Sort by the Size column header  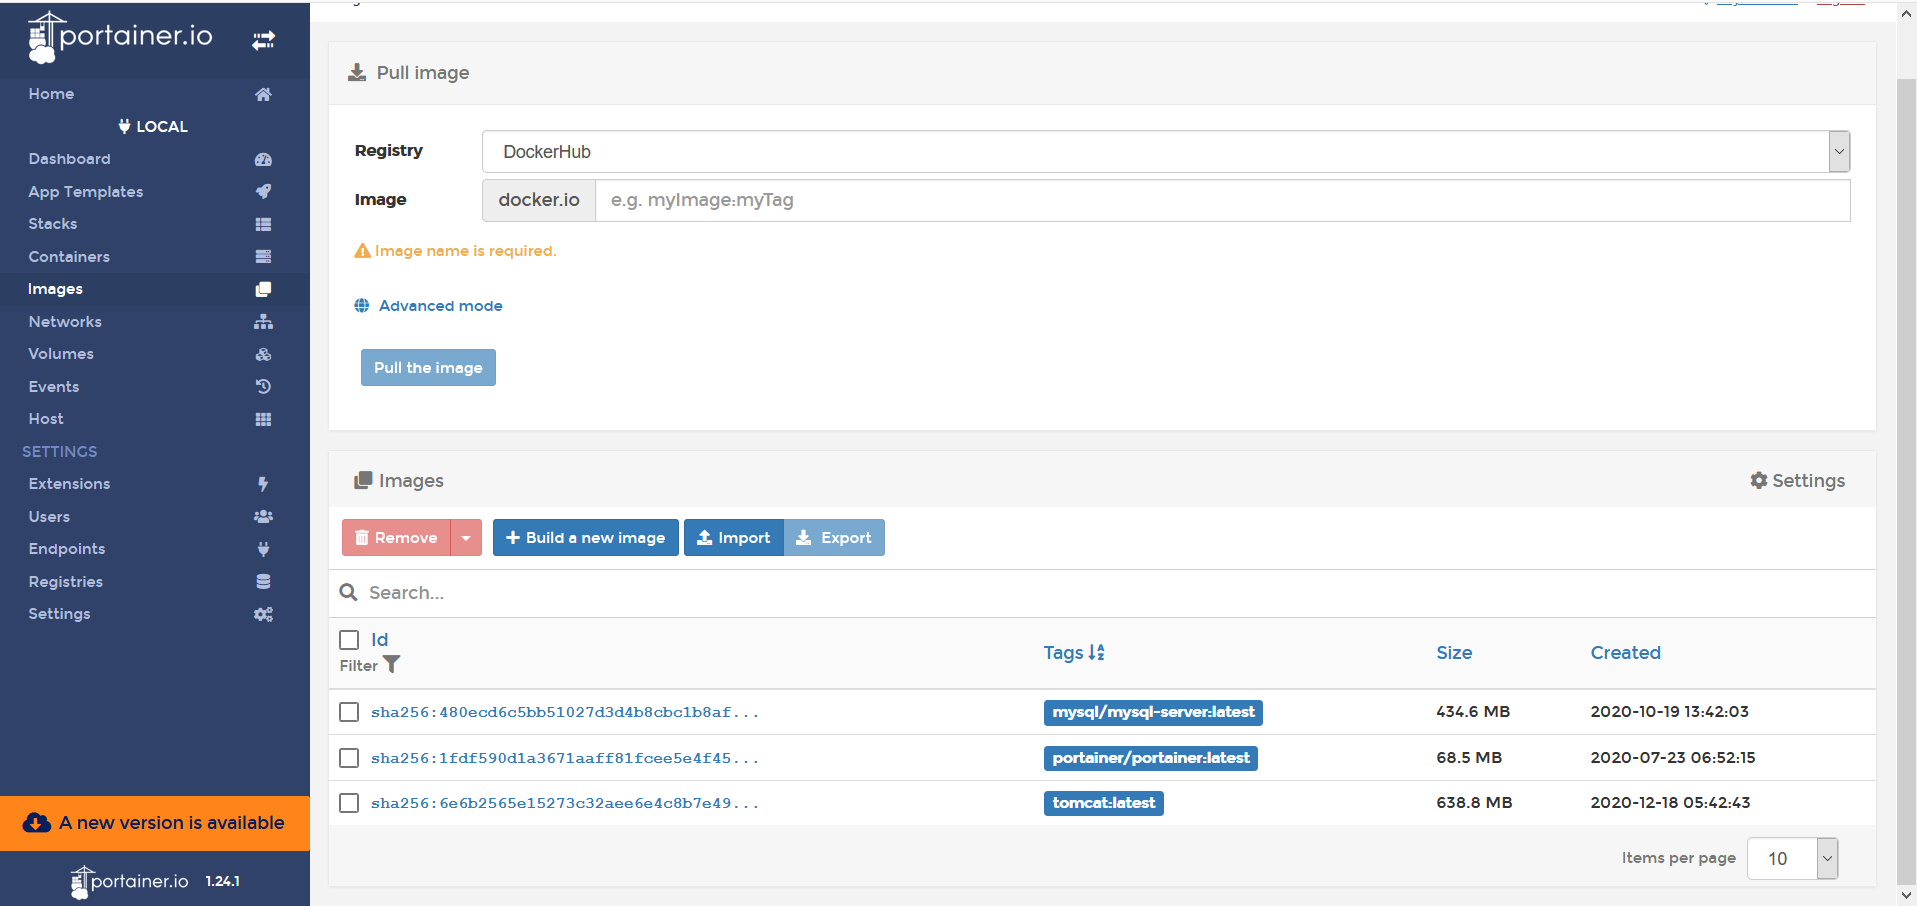(1454, 652)
